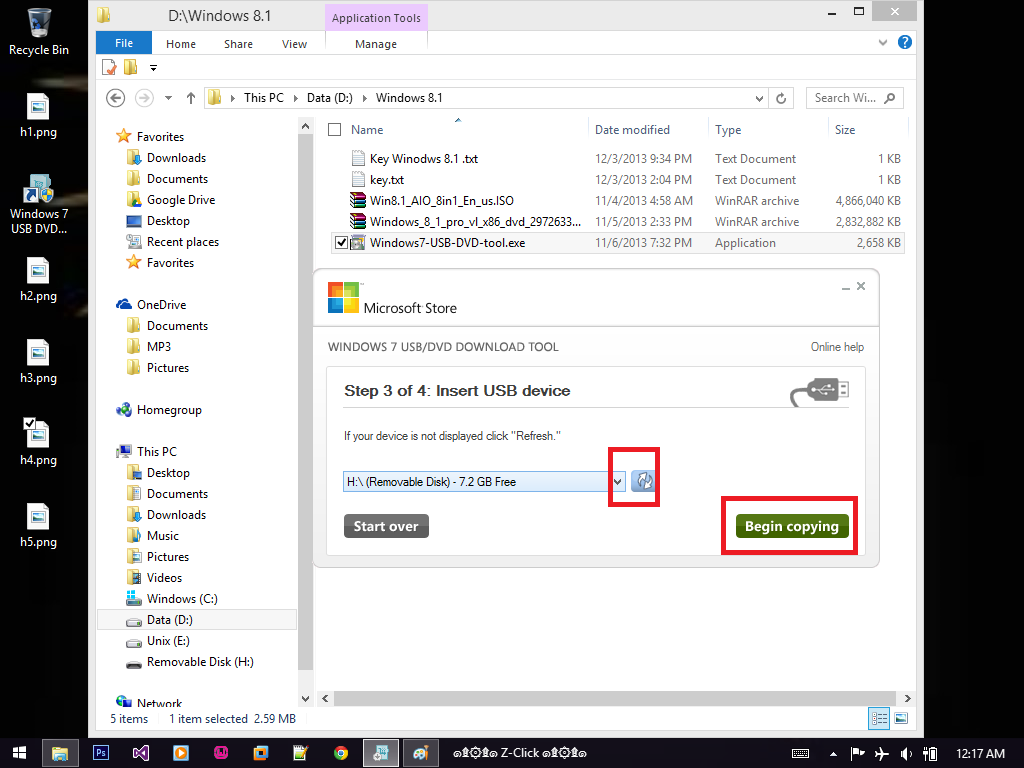Click the Begin copying button
This screenshot has height=768, width=1024.
pyautogui.click(x=792, y=526)
